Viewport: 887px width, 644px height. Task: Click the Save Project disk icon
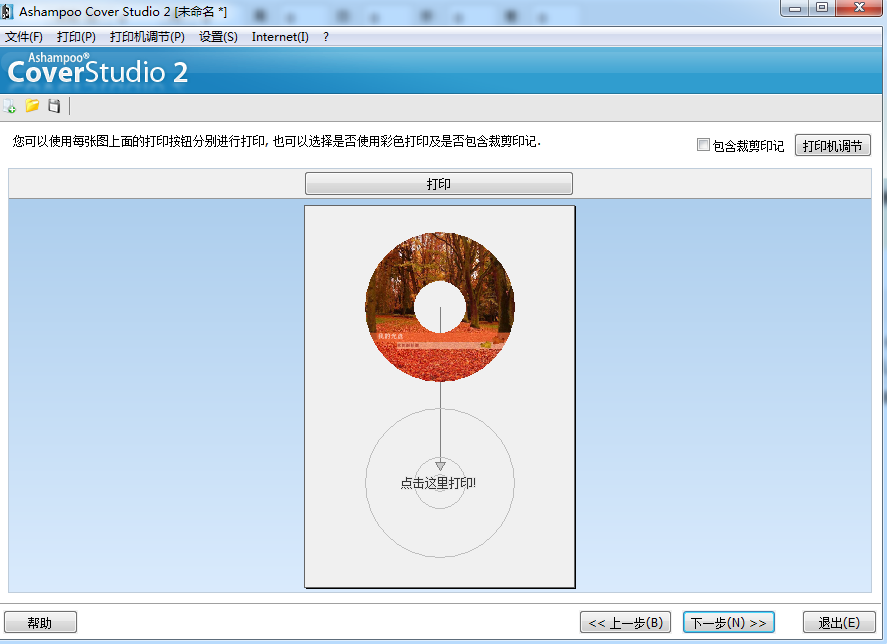coord(54,106)
